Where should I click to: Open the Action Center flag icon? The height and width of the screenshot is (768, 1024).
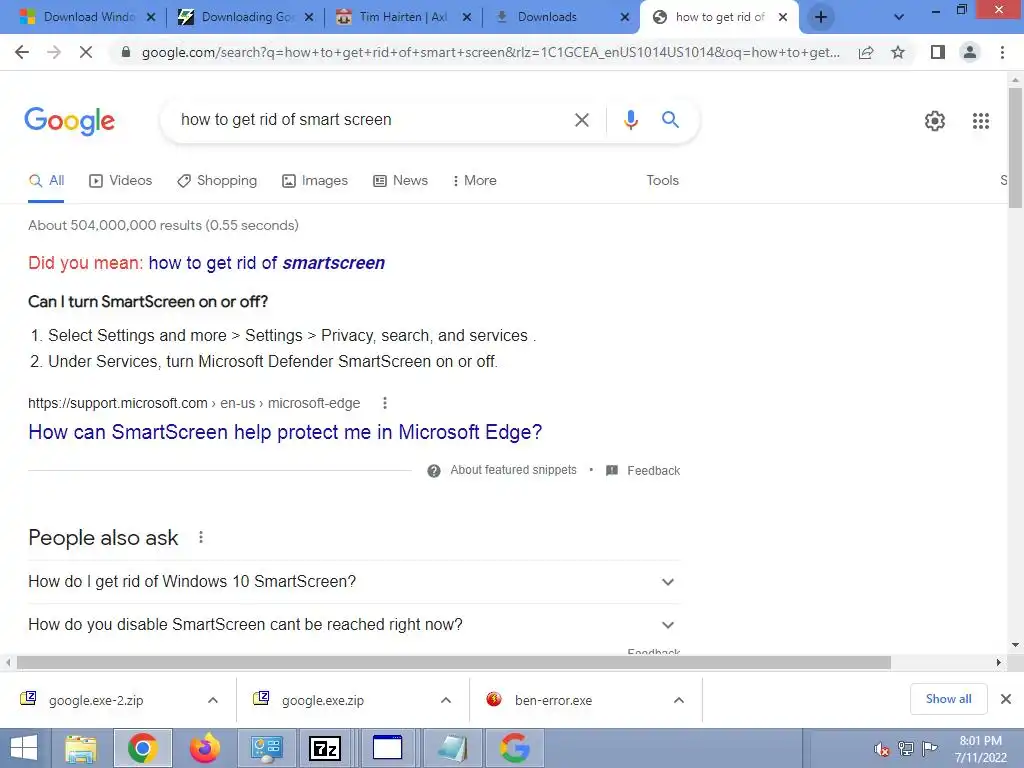tap(930, 748)
